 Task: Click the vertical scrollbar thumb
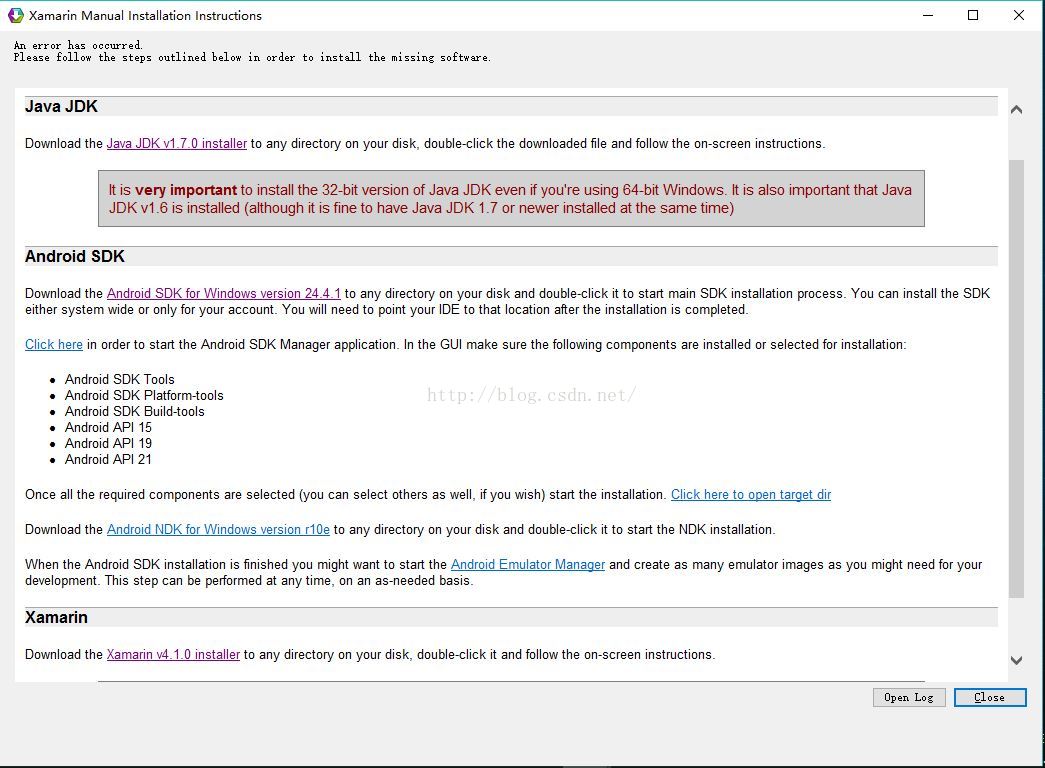tap(1016, 379)
